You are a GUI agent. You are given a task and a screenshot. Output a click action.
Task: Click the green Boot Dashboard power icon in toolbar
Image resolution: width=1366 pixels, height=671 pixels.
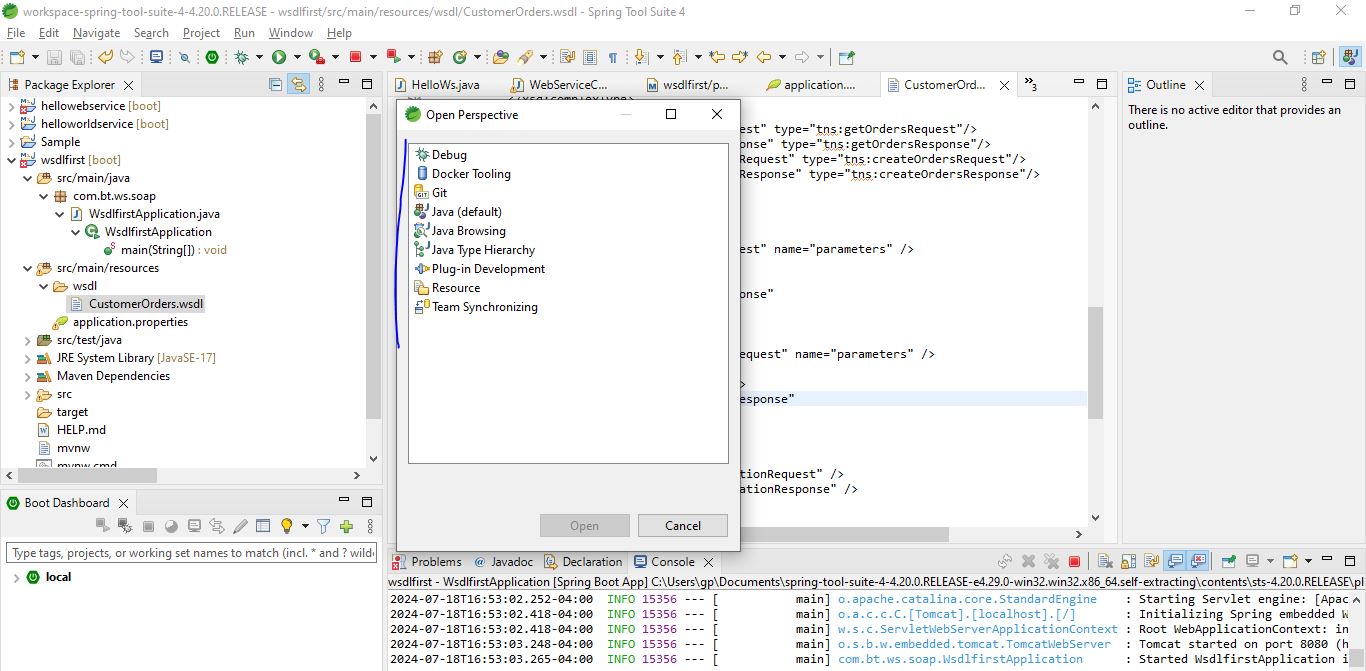pos(212,58)
